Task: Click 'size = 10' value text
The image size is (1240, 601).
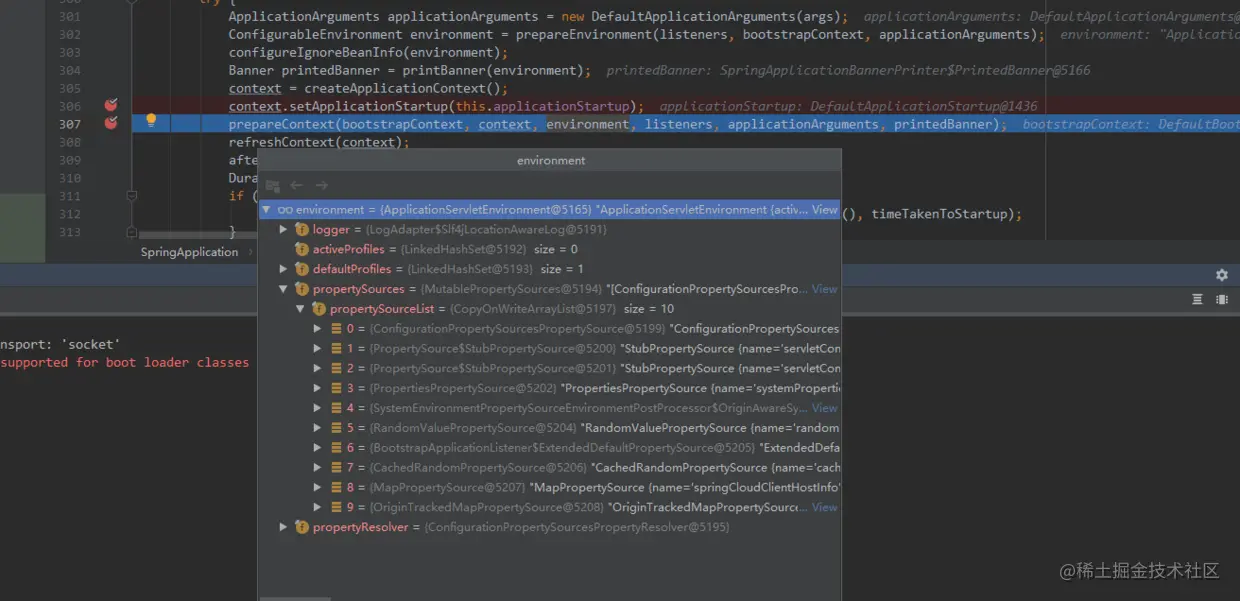Action: point(648,309)
